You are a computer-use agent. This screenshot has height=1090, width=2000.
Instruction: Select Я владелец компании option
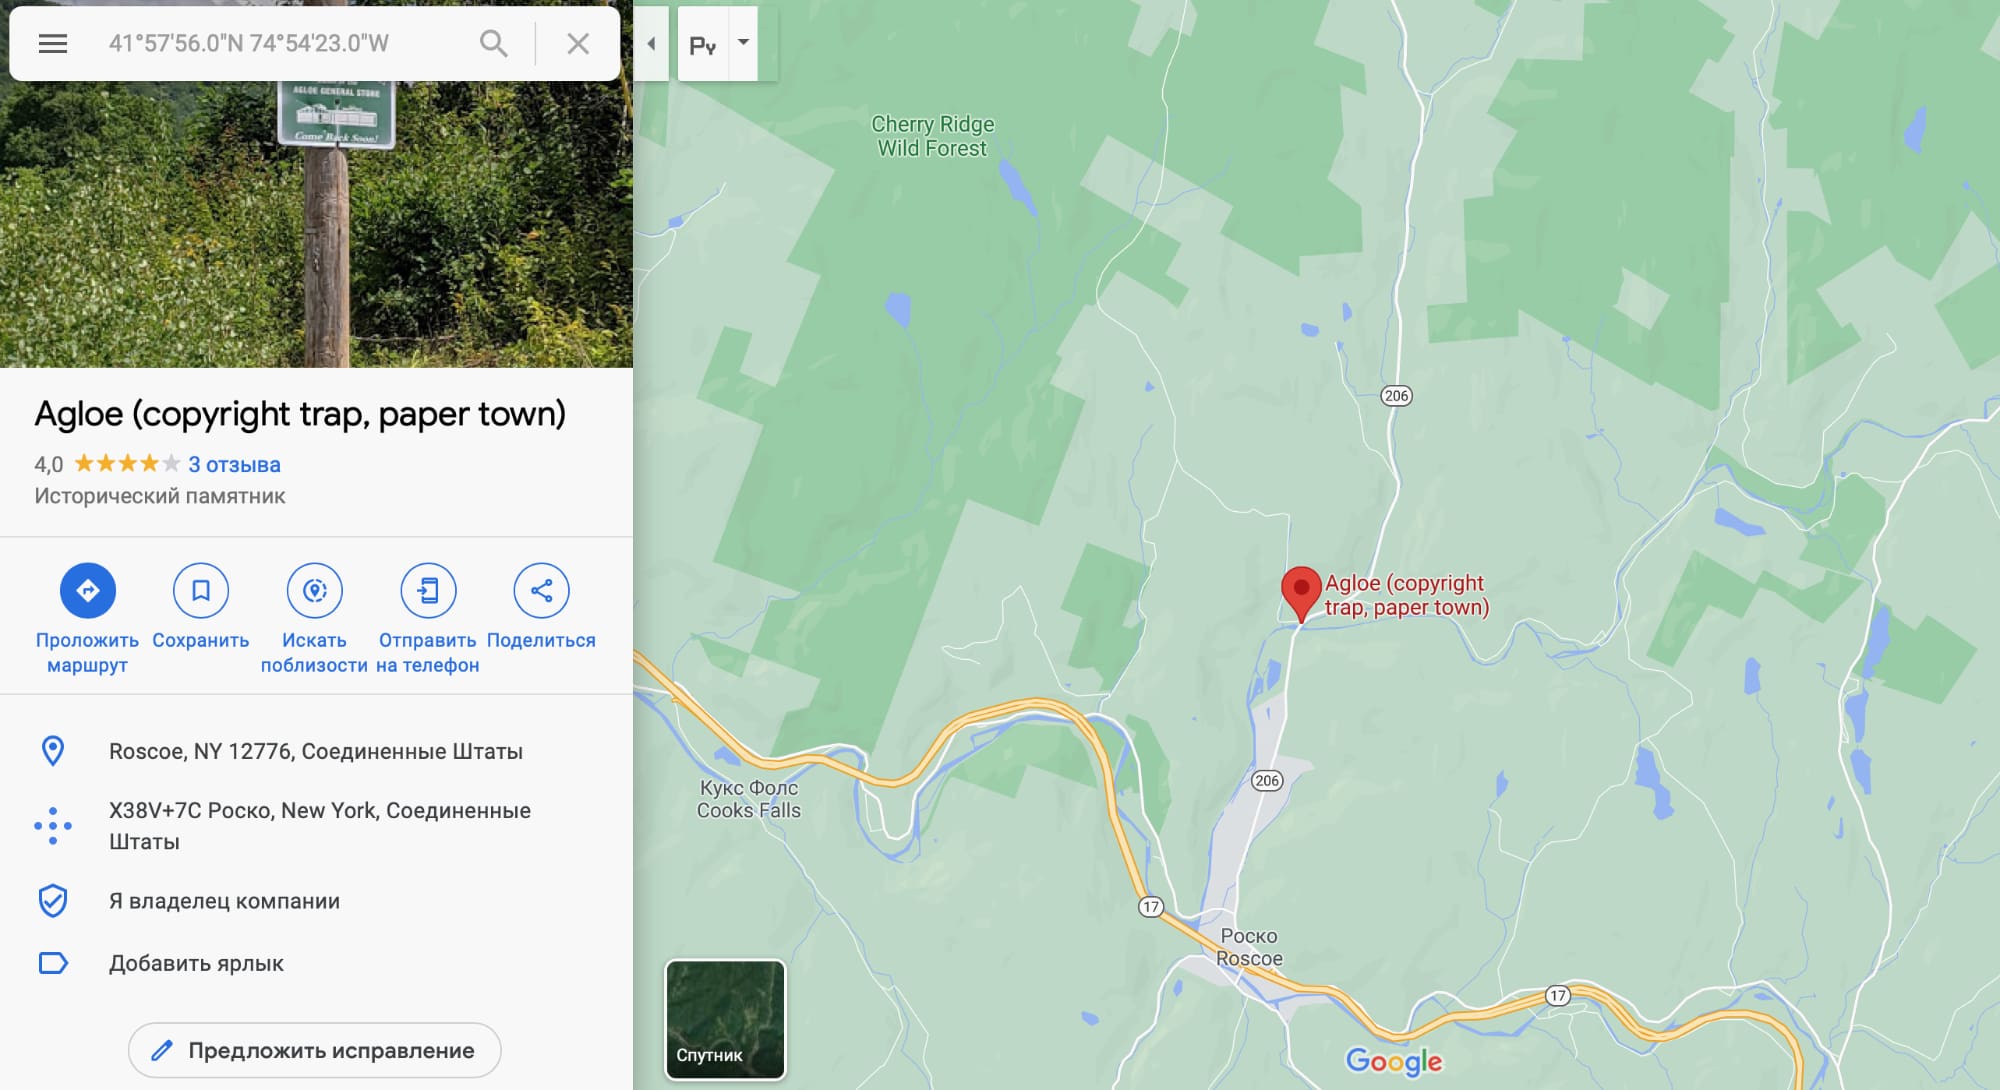(316, 901)
